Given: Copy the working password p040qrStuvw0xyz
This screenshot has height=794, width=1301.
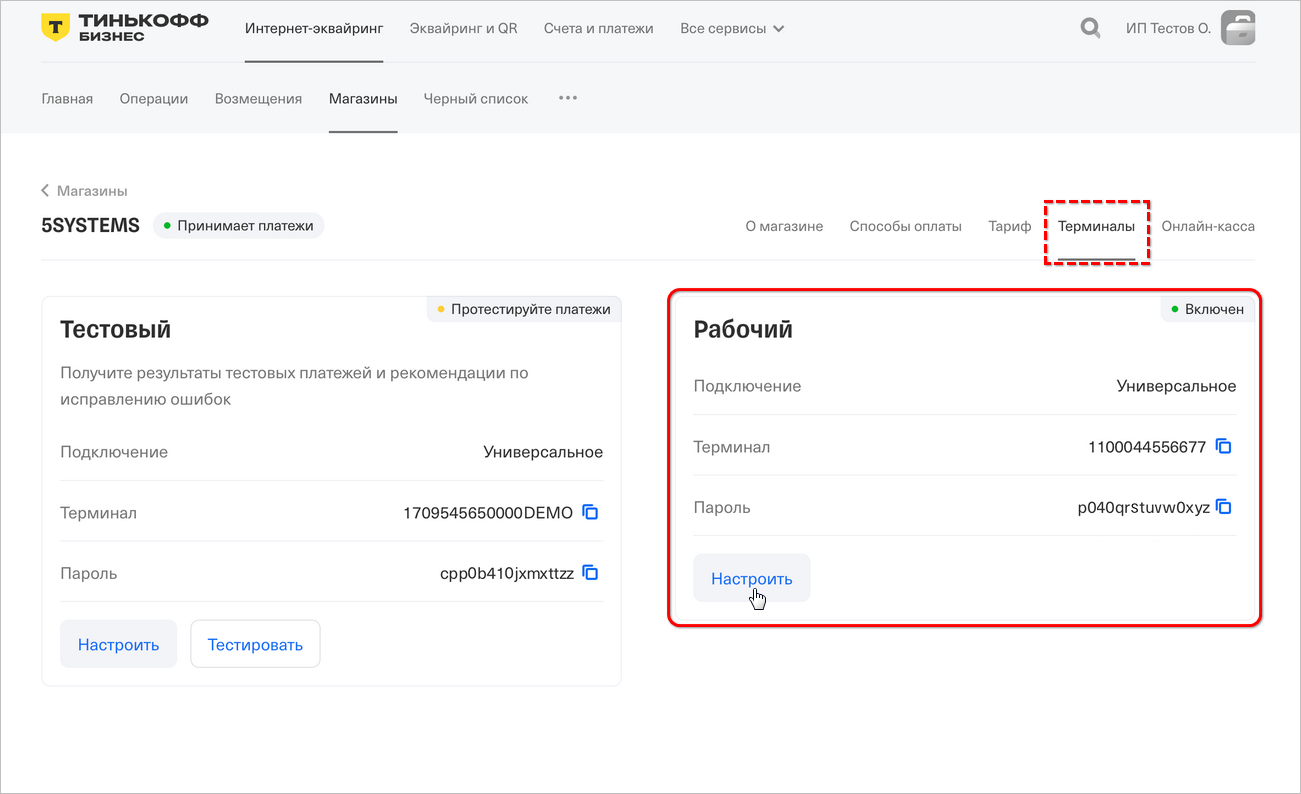Looking at the screenshot, I should (x=1223, y=507).
